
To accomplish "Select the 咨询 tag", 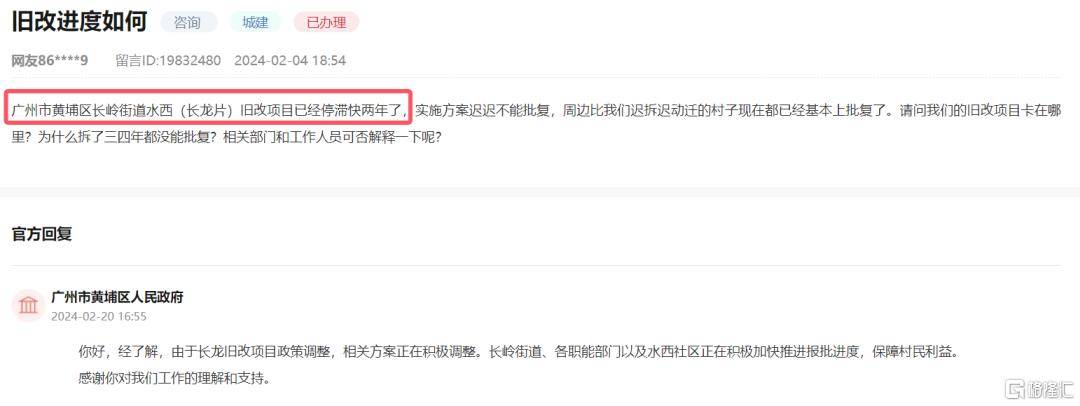I will (x=187, y=22).
